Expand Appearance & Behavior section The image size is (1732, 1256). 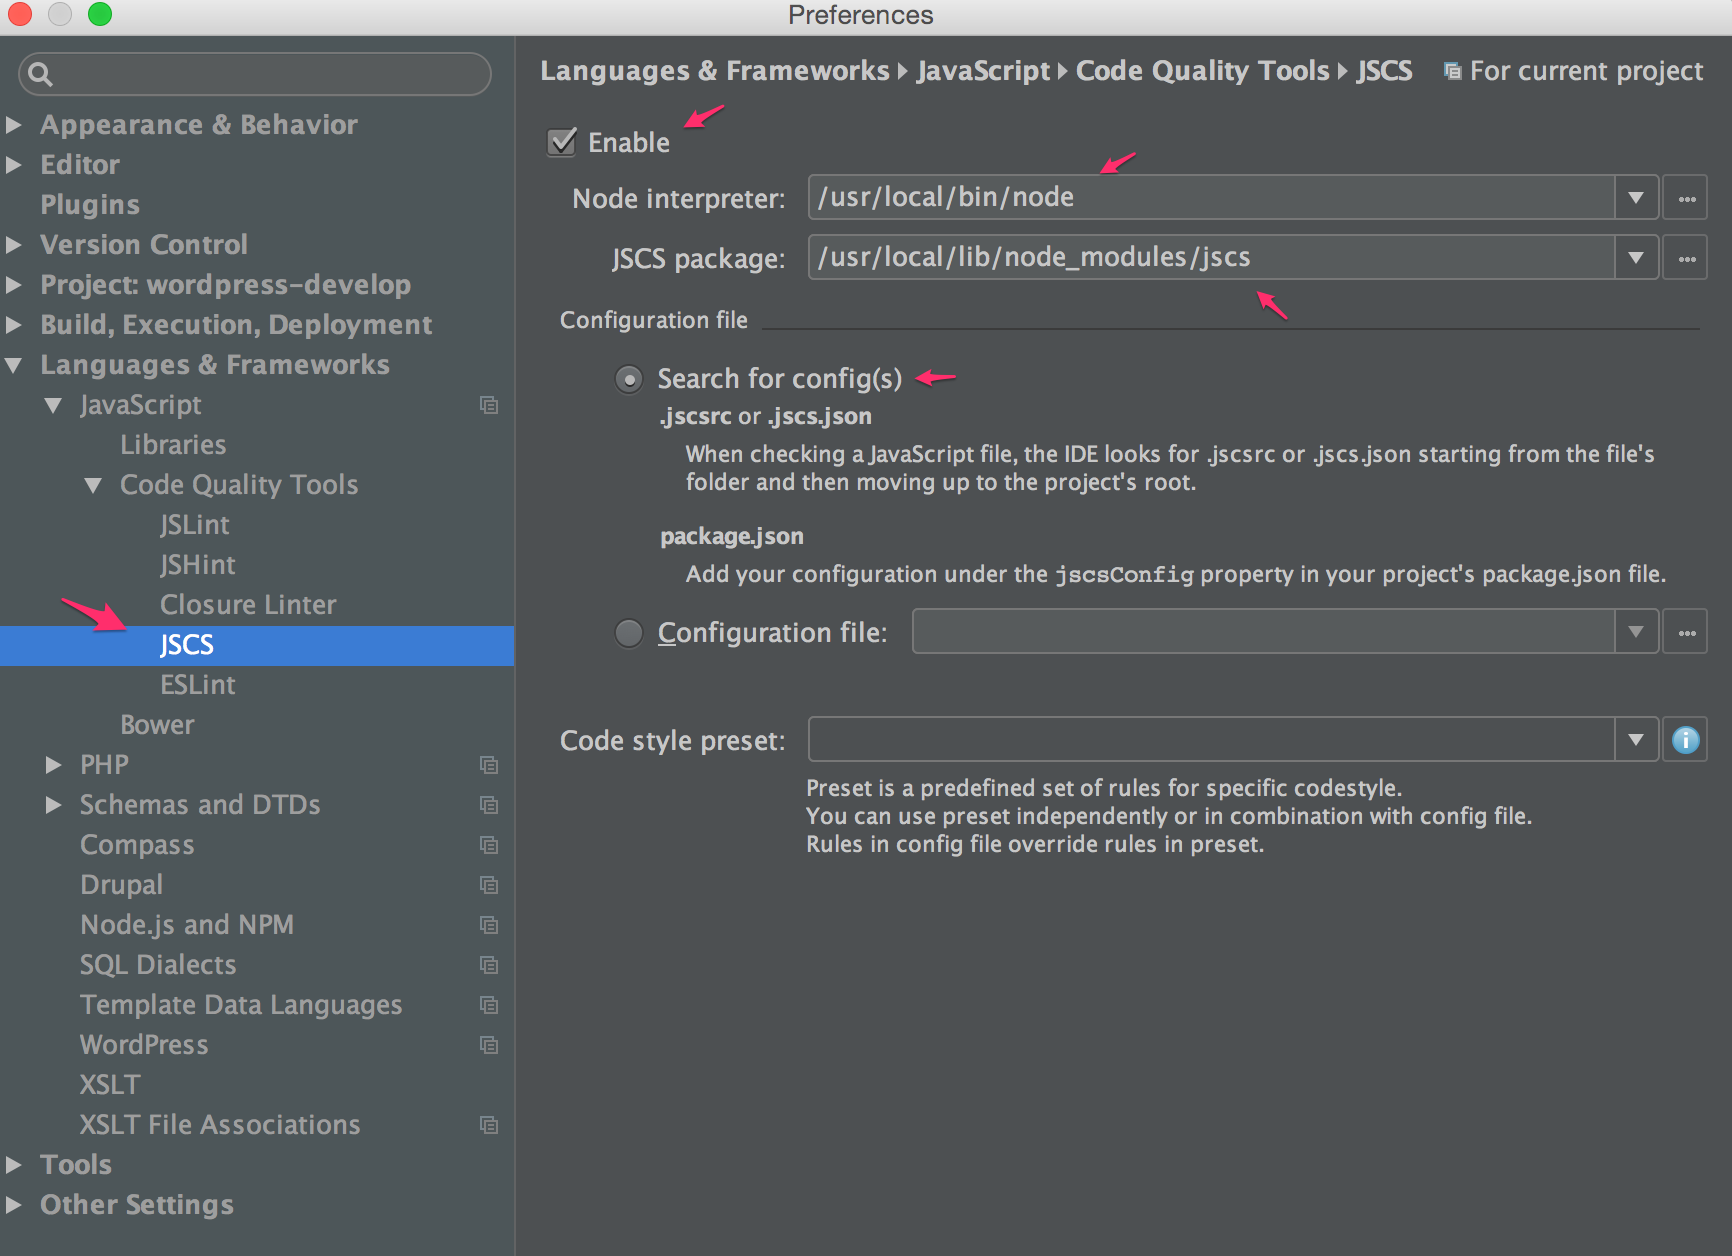(14, 125)
